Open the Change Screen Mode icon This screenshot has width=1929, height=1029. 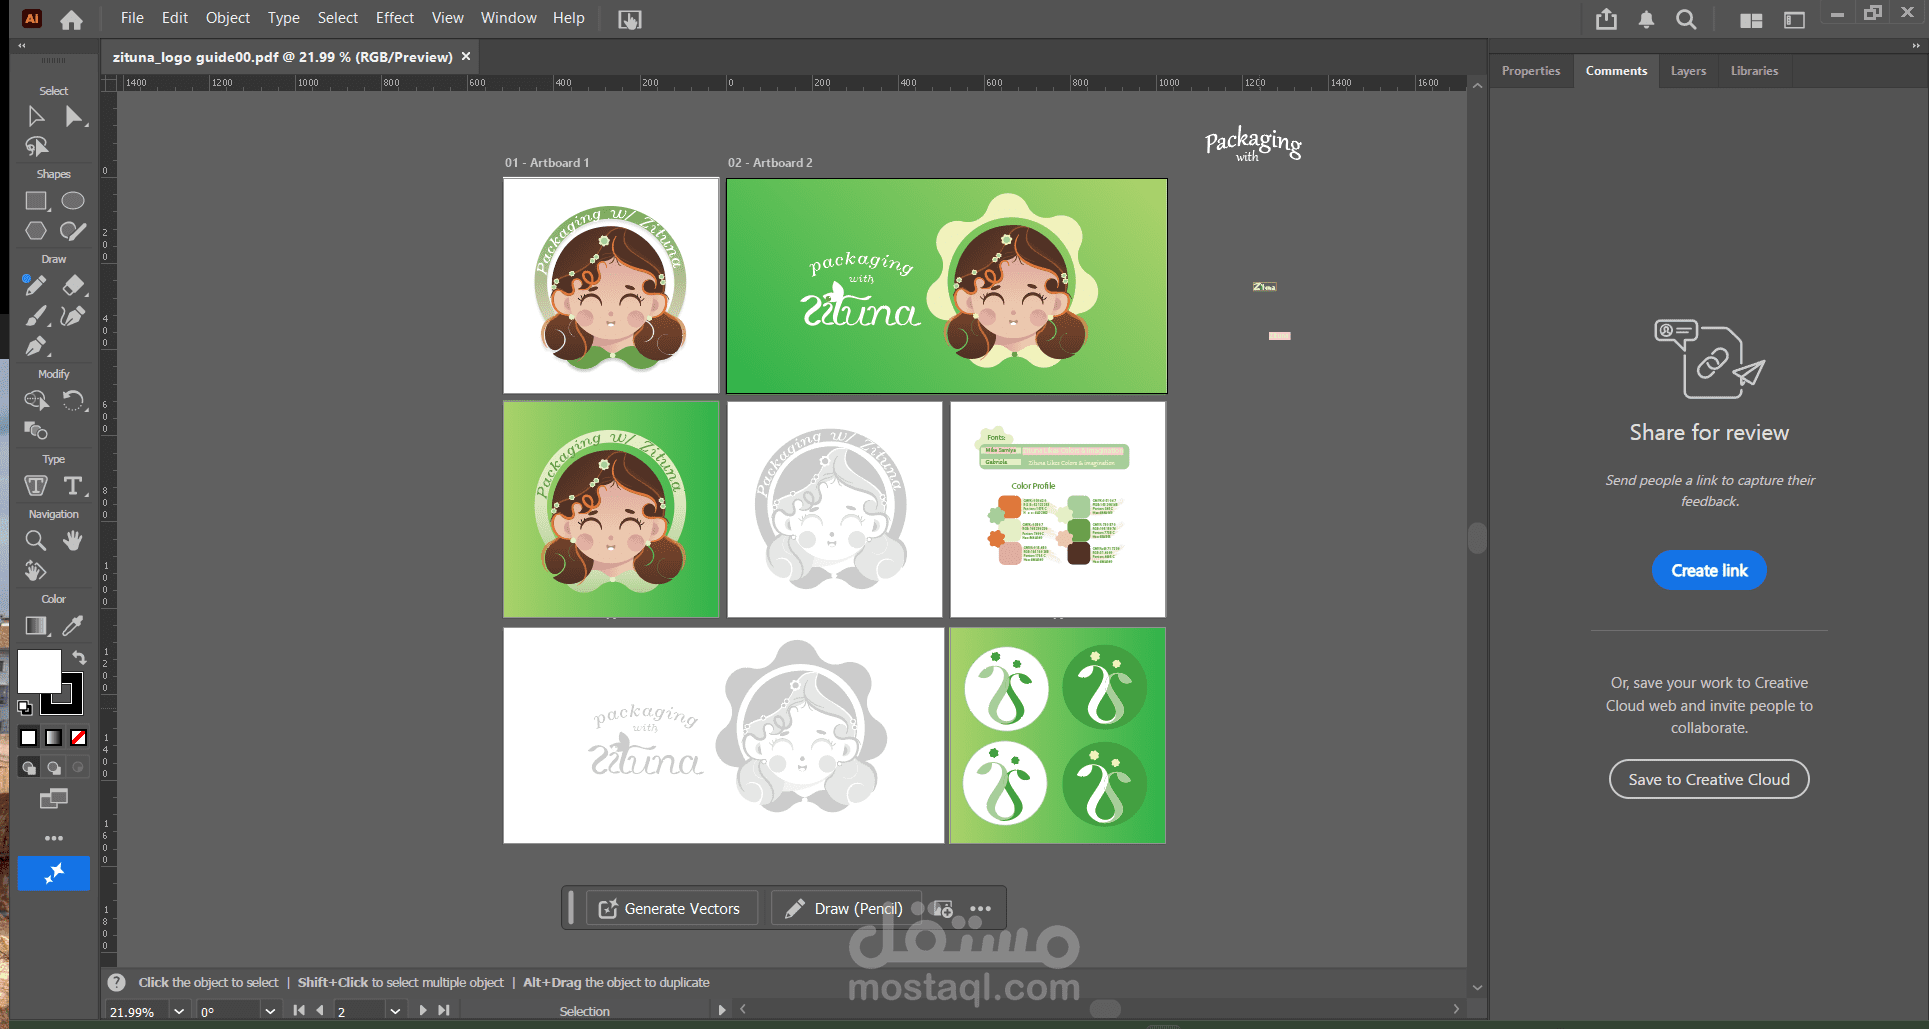[54, 799]
